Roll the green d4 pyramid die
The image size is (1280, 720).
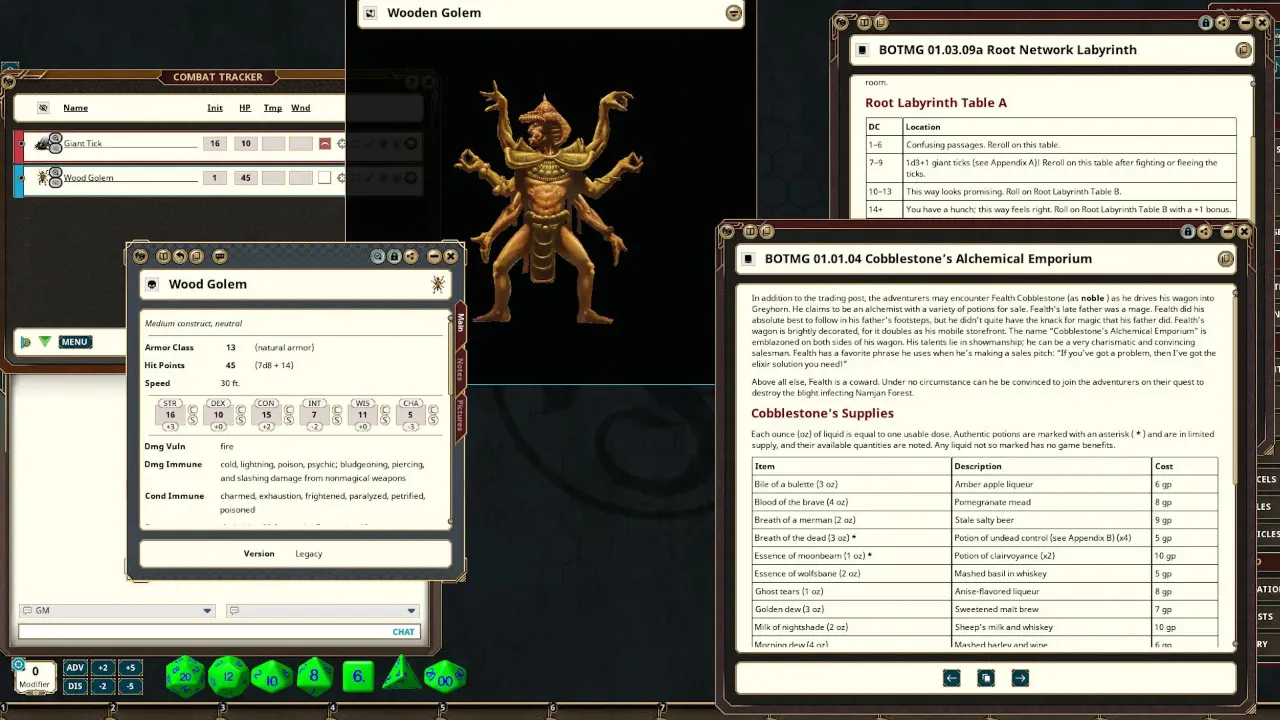(402, 675)
